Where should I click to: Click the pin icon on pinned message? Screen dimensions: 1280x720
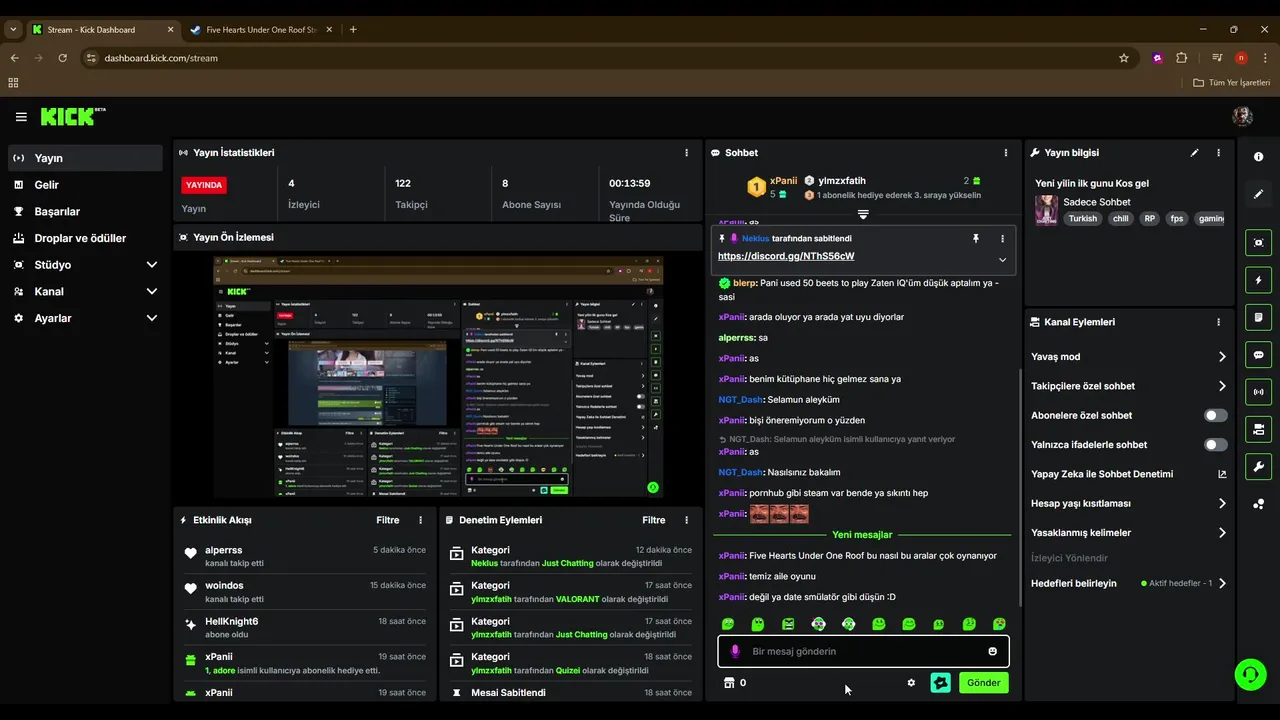976,239
